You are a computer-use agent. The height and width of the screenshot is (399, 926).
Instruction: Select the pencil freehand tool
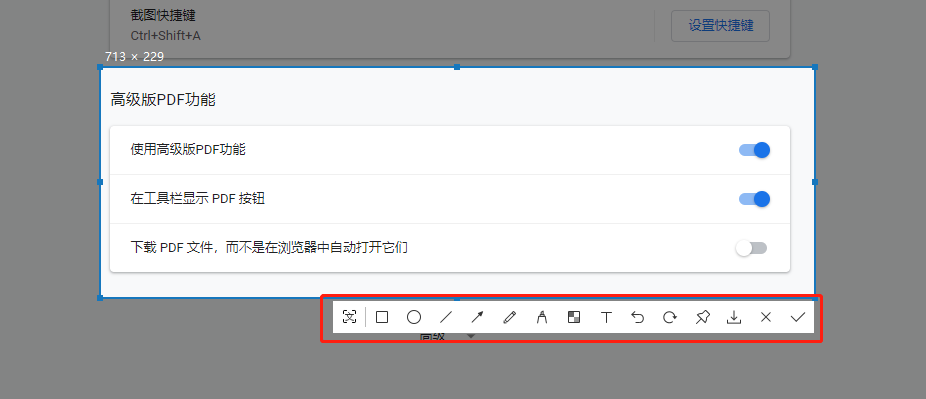click(509, 318)
